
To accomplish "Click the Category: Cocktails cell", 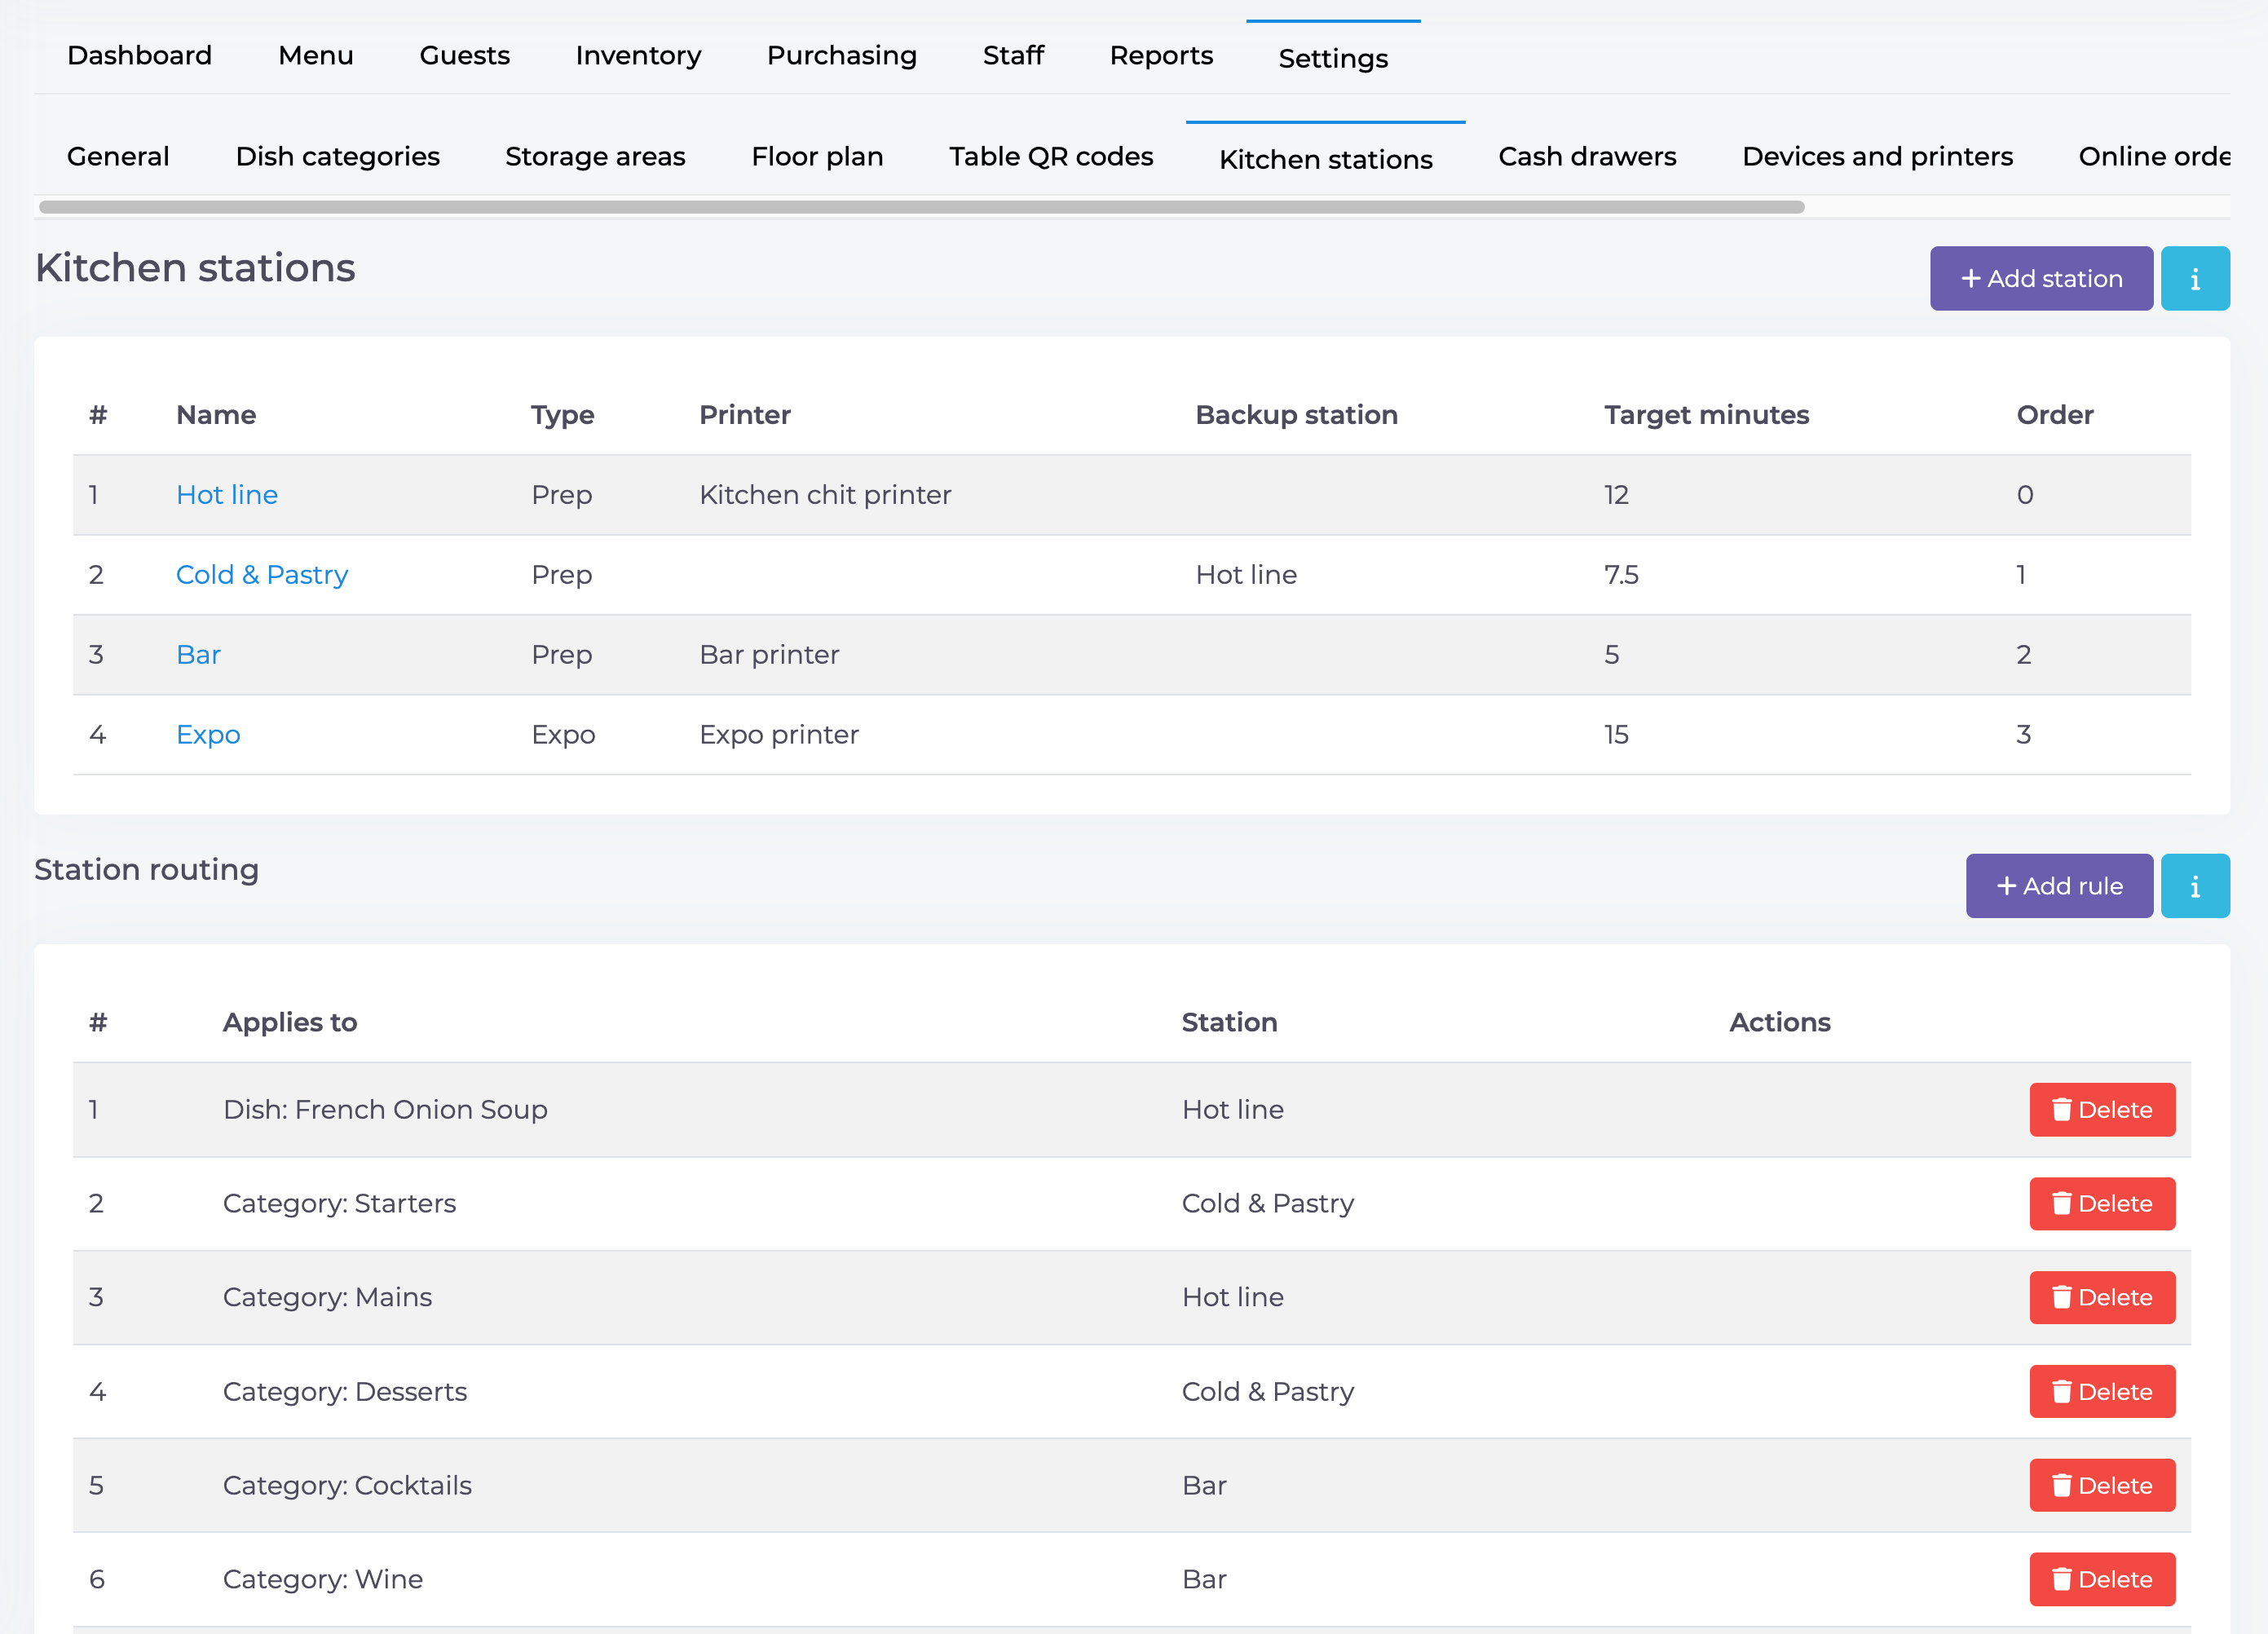I will pyautogui.click(x=347, y=1486).
